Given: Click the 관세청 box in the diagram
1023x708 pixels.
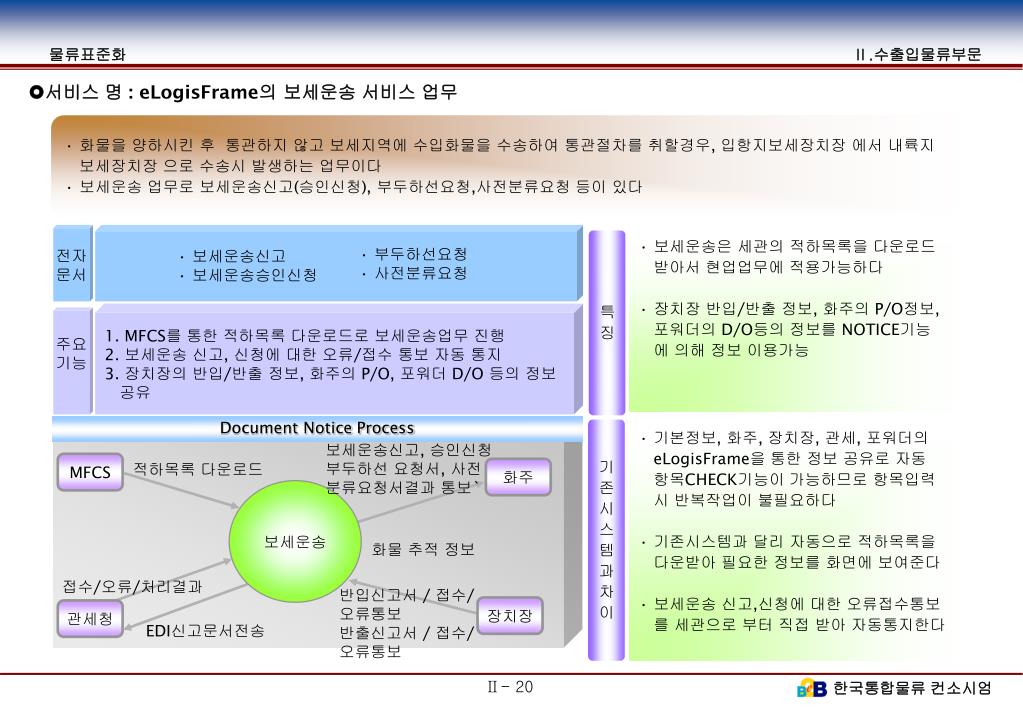Looking at the screenshot, I should point(90,618).
